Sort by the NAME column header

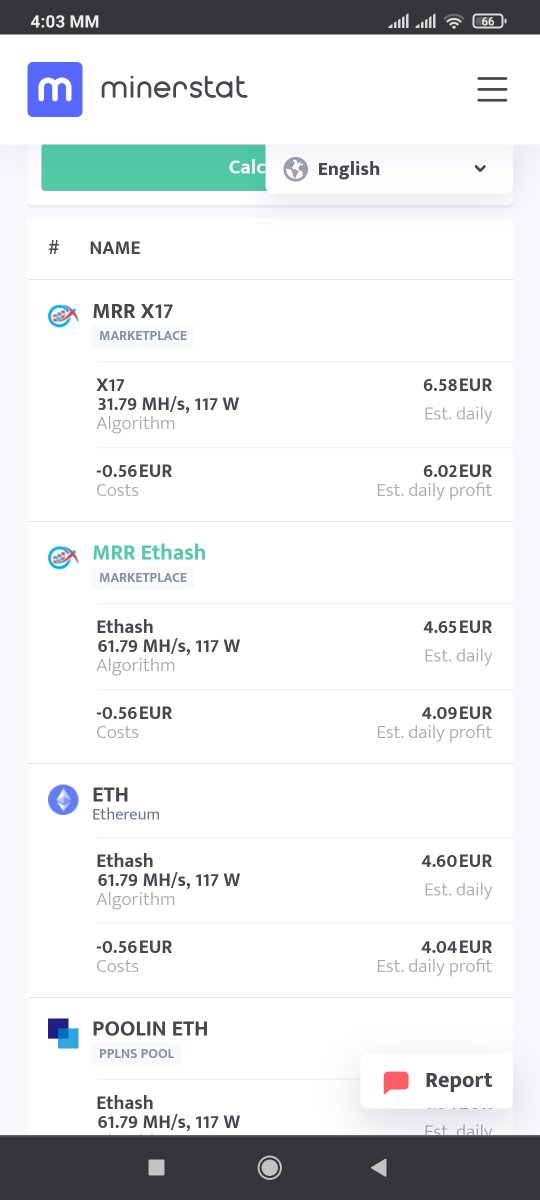[x=115, y=248]
